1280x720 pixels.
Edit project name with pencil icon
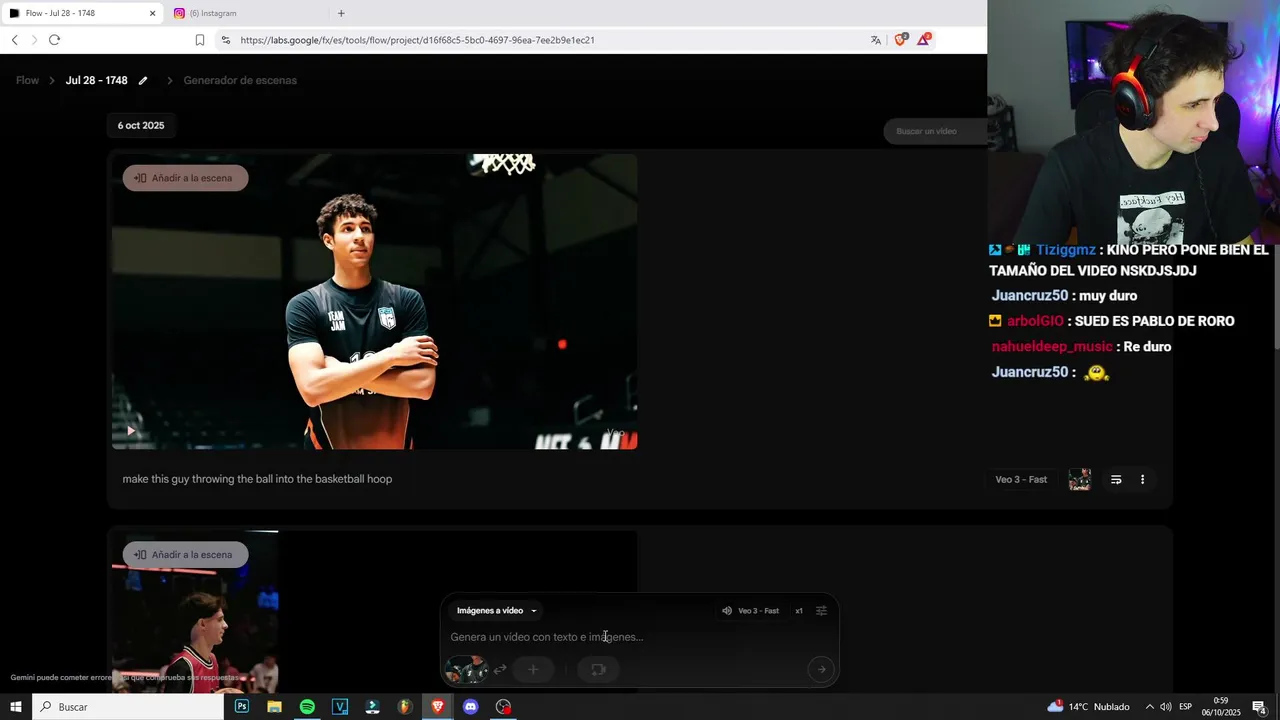pos(143,80)
